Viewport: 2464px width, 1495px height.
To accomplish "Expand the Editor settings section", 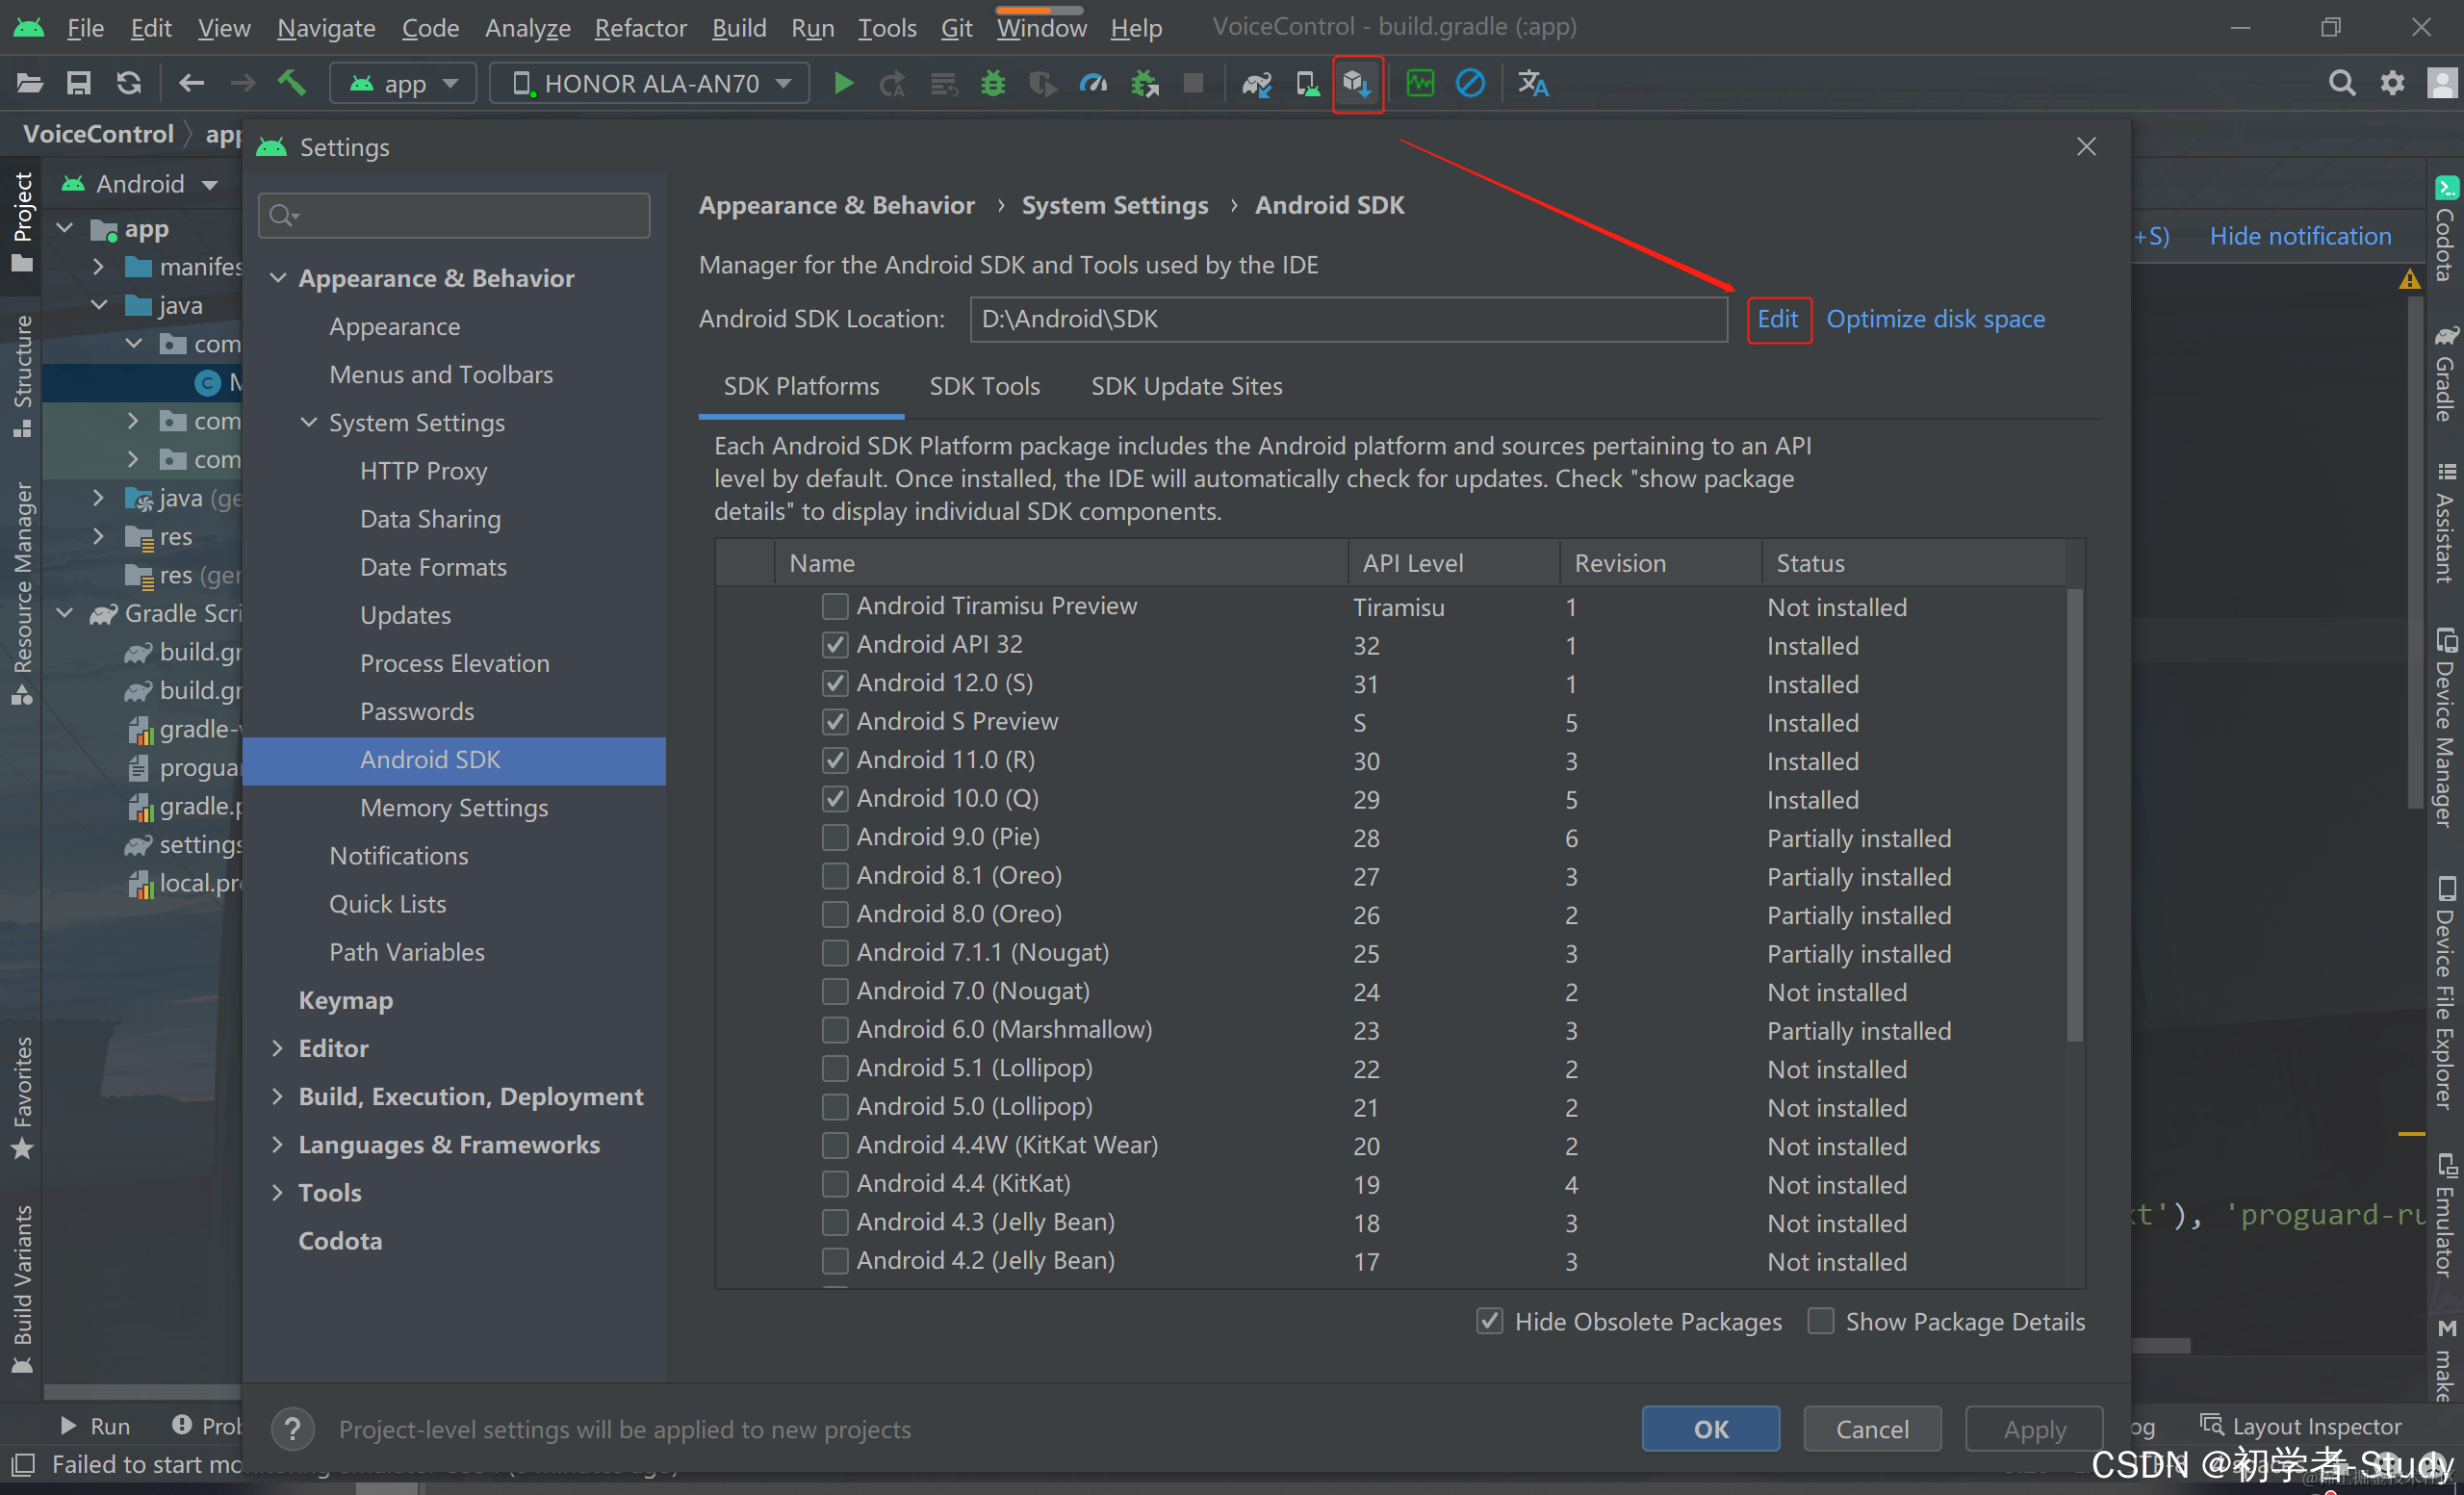I will 278,1048.
